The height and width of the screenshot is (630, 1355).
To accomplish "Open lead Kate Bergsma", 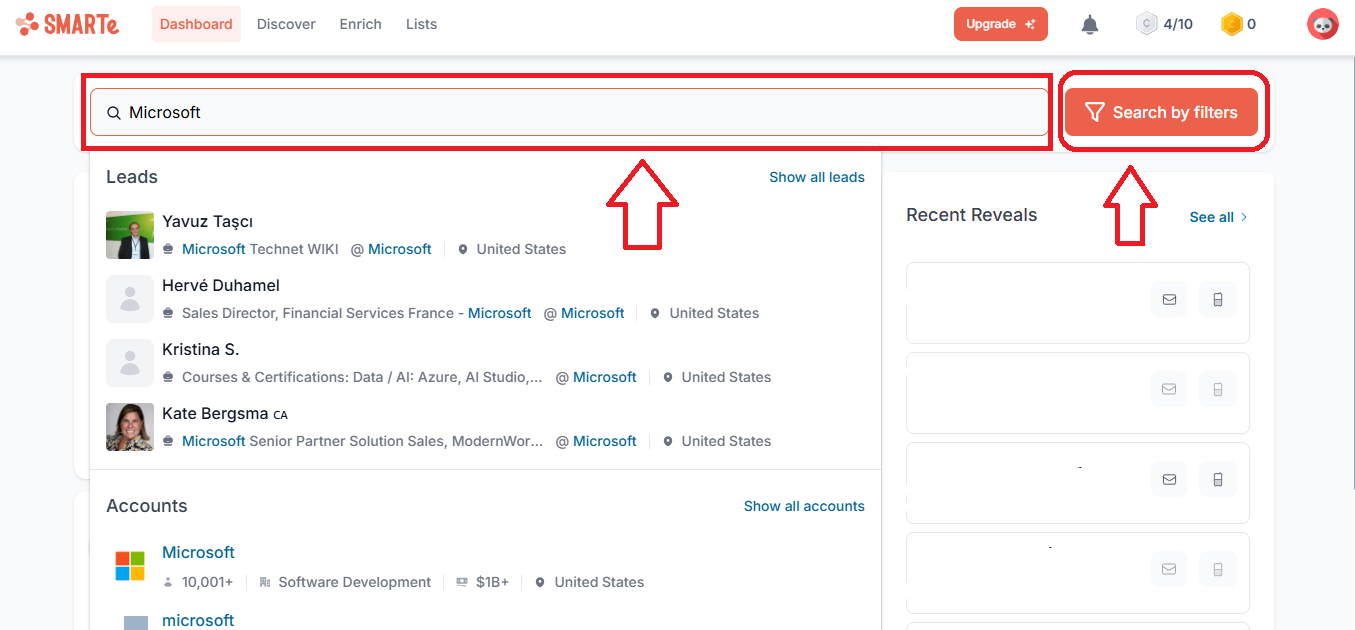I will (215, 414).
